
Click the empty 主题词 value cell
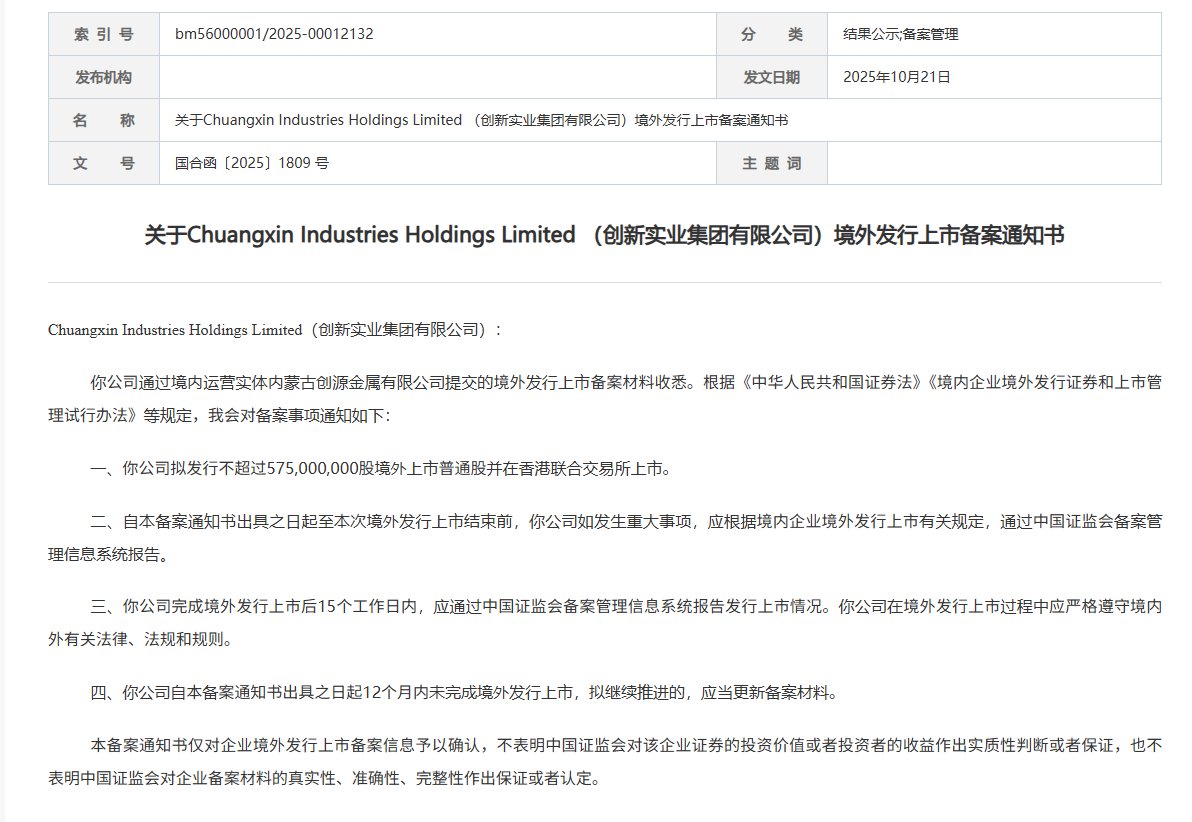pos(993,163)
